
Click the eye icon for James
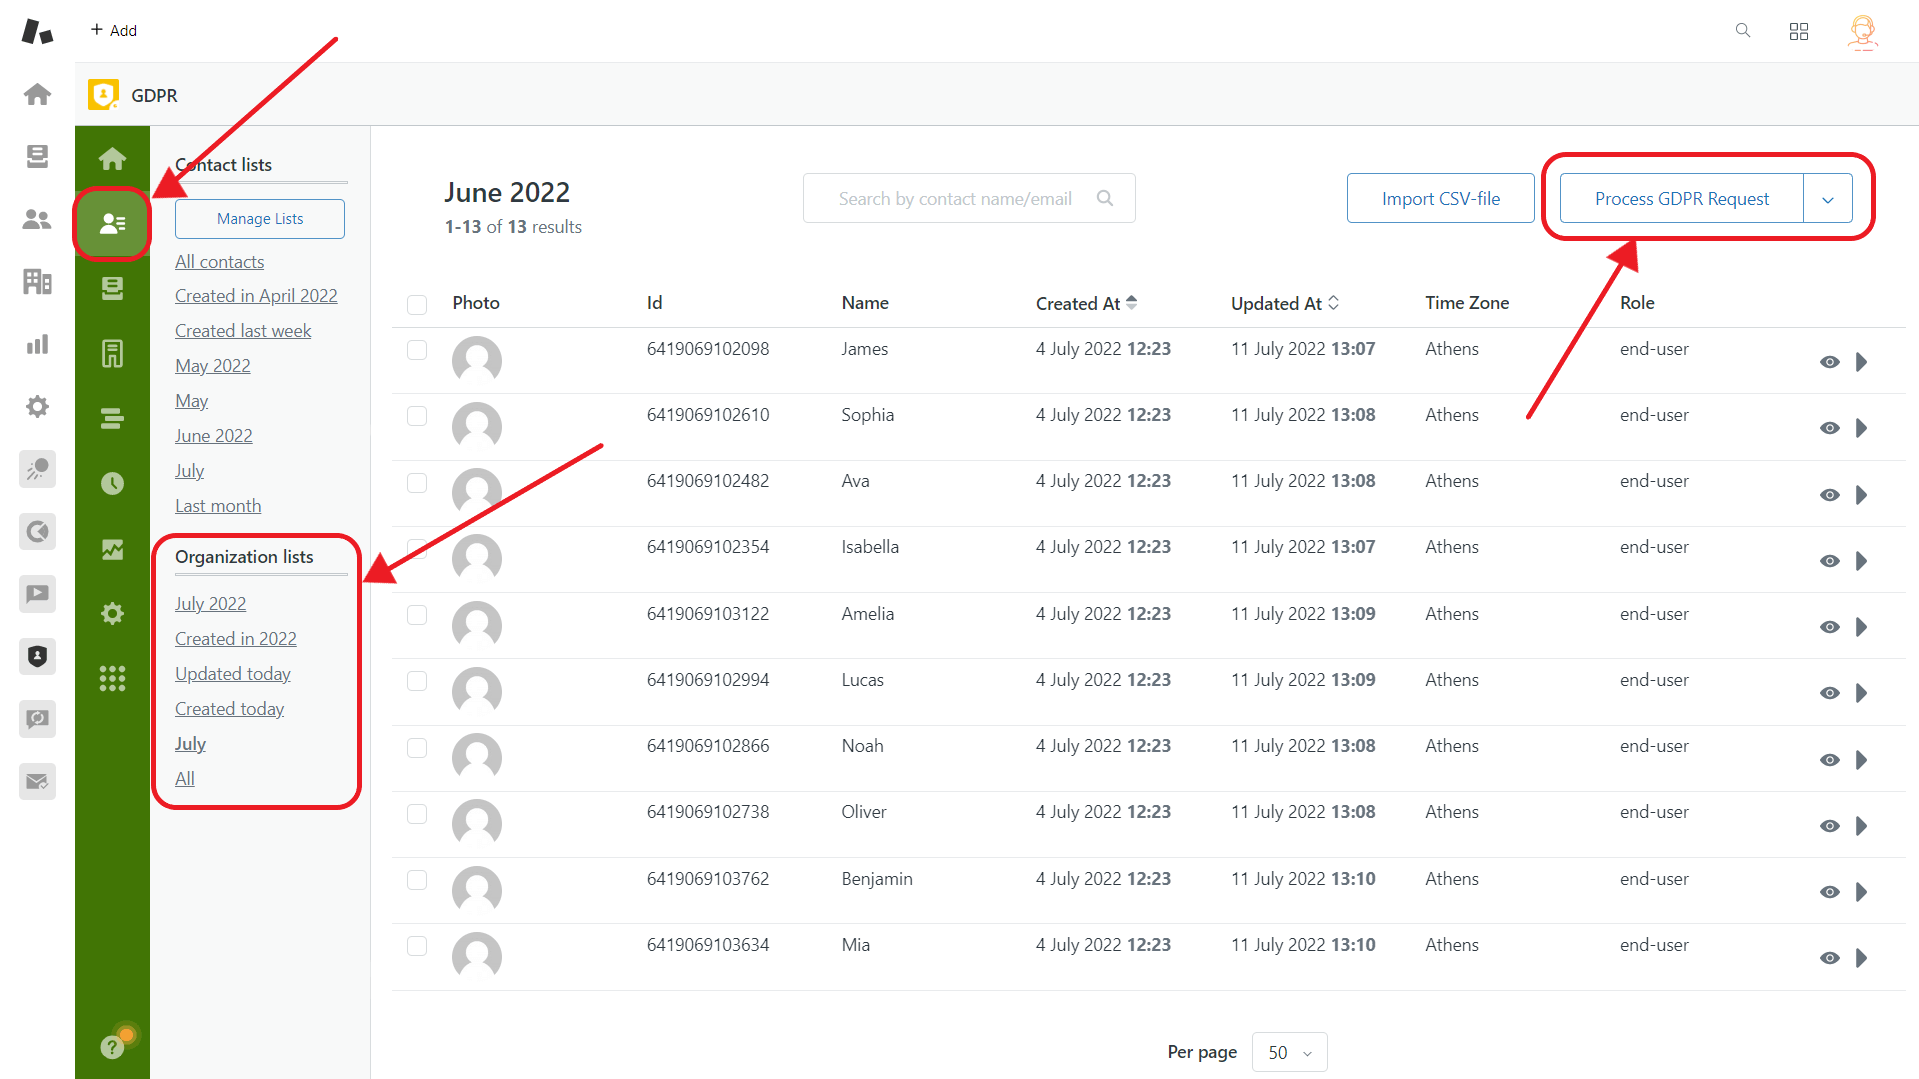(1830, 362)
